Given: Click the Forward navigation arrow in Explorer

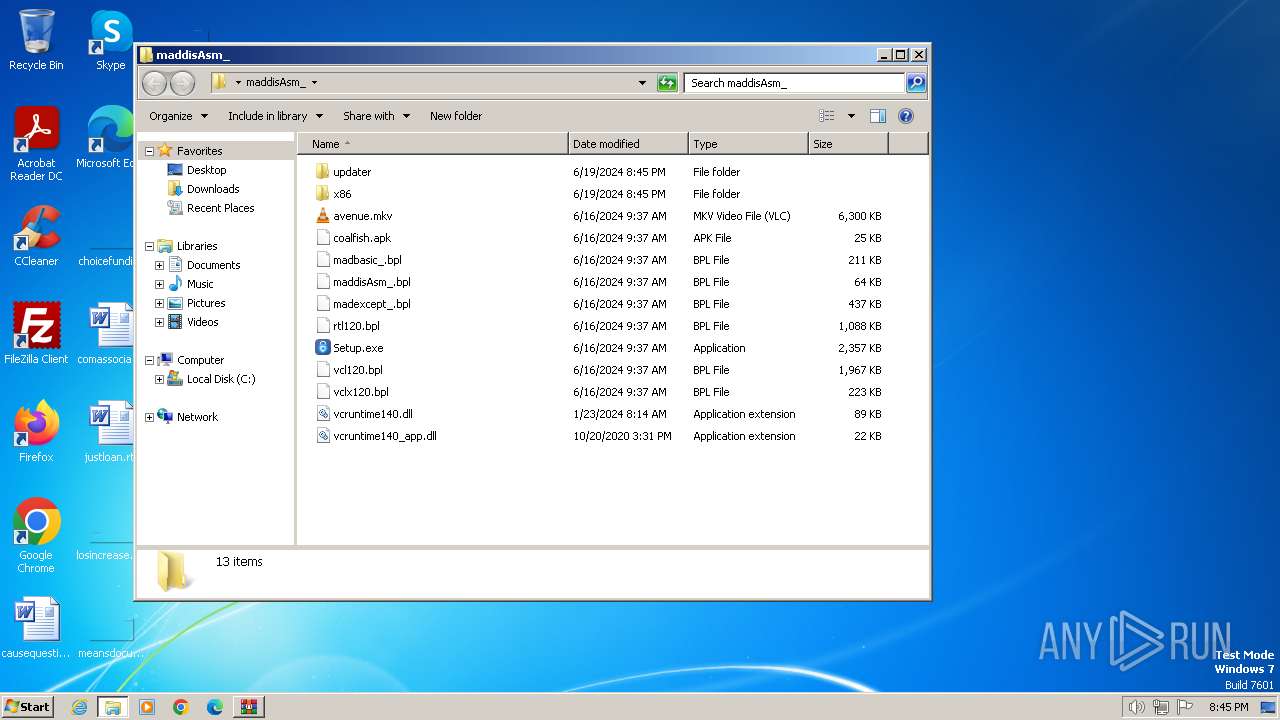Looking at the screenshot, I should pos(182,83).
